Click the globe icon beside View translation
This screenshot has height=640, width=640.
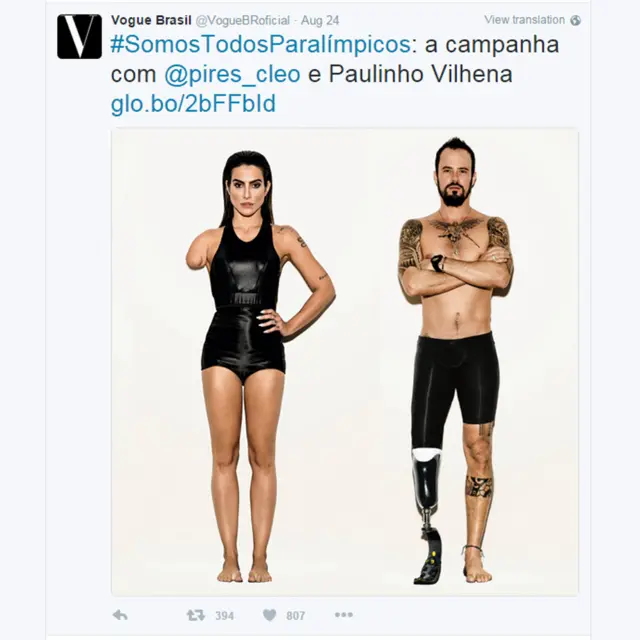coord(576,20)
